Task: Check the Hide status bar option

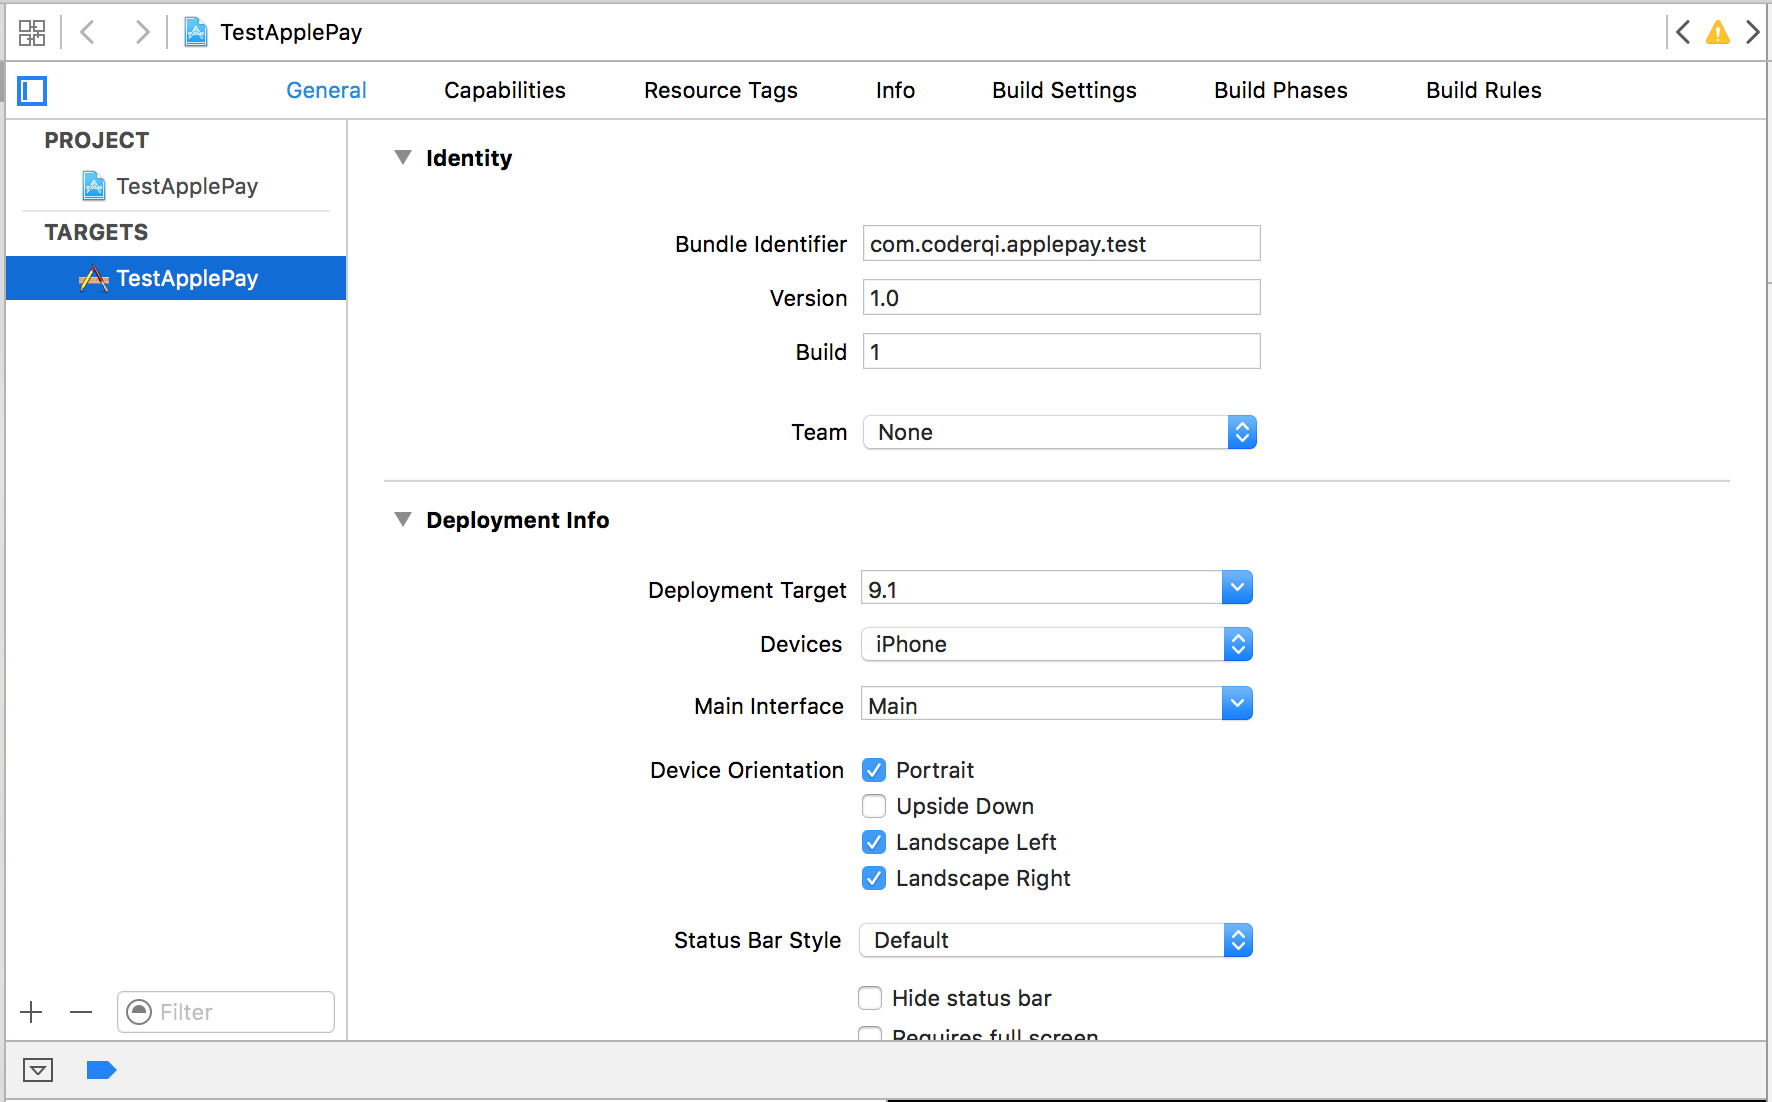Action: tap(870, 998)
